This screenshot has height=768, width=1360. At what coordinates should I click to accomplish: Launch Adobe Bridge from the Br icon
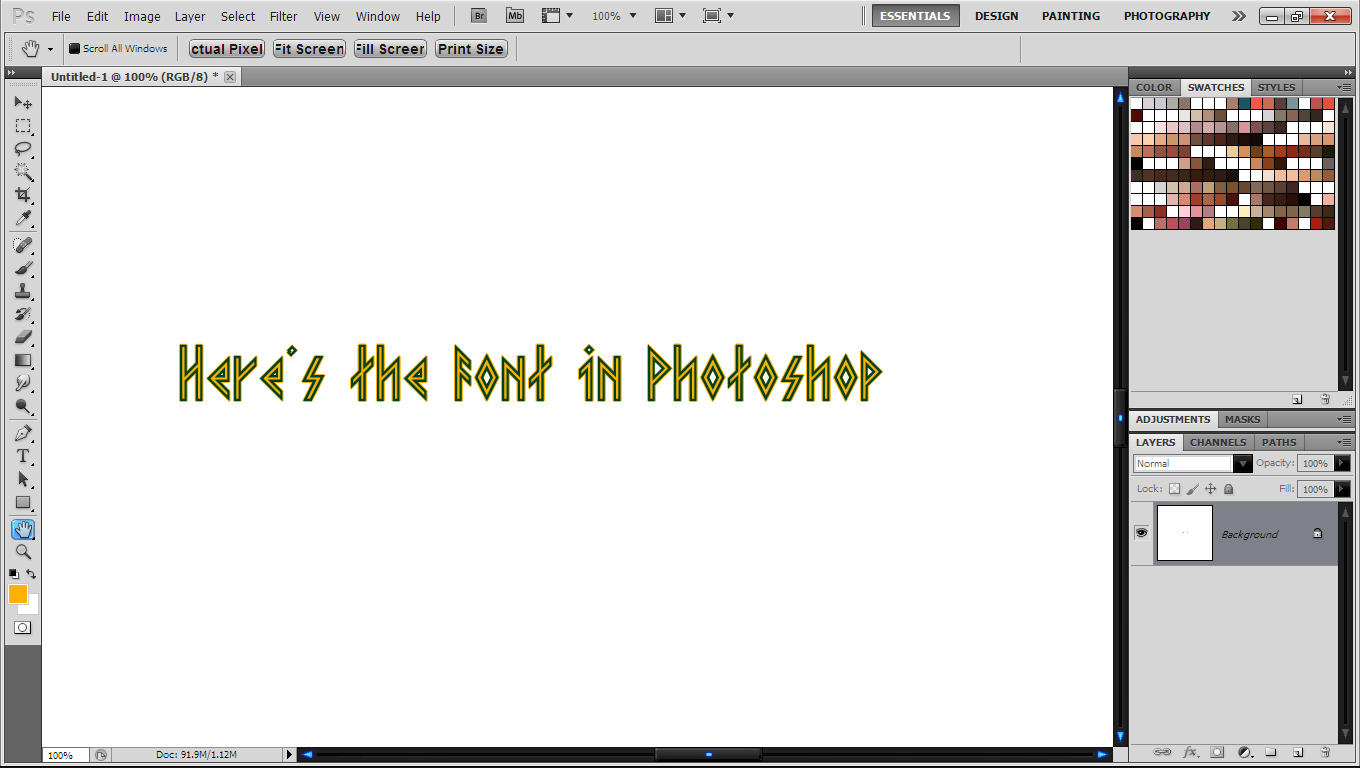pos(479,16)
